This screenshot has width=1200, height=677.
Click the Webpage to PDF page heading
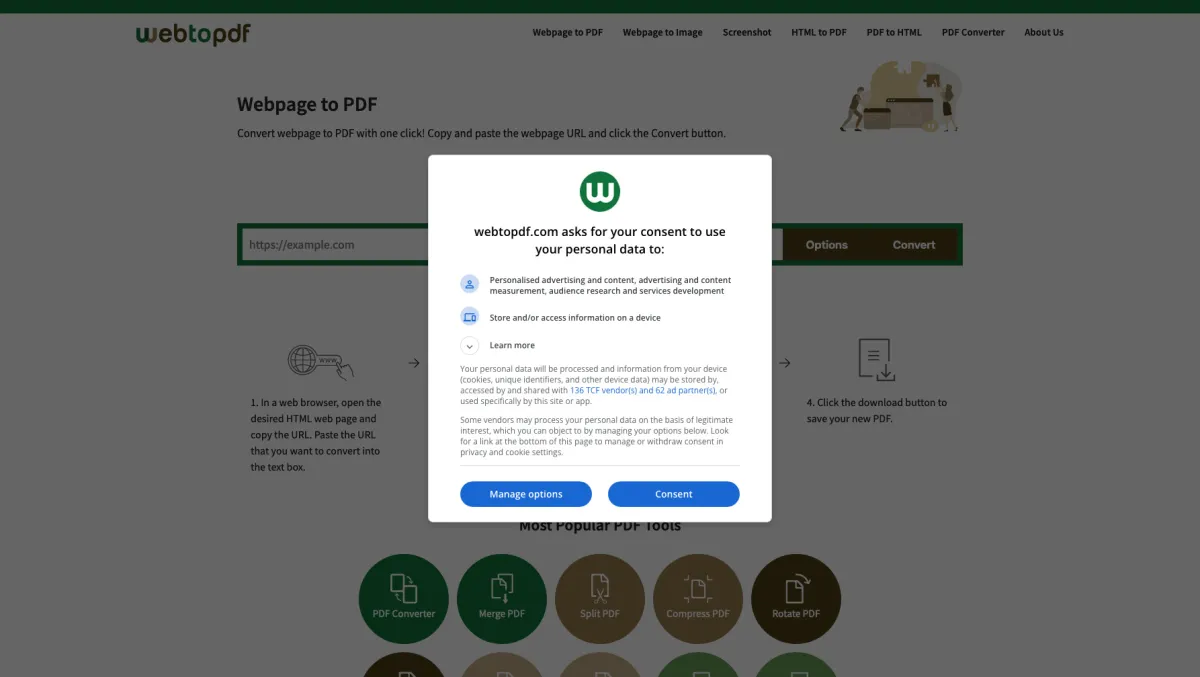(307, 104)
